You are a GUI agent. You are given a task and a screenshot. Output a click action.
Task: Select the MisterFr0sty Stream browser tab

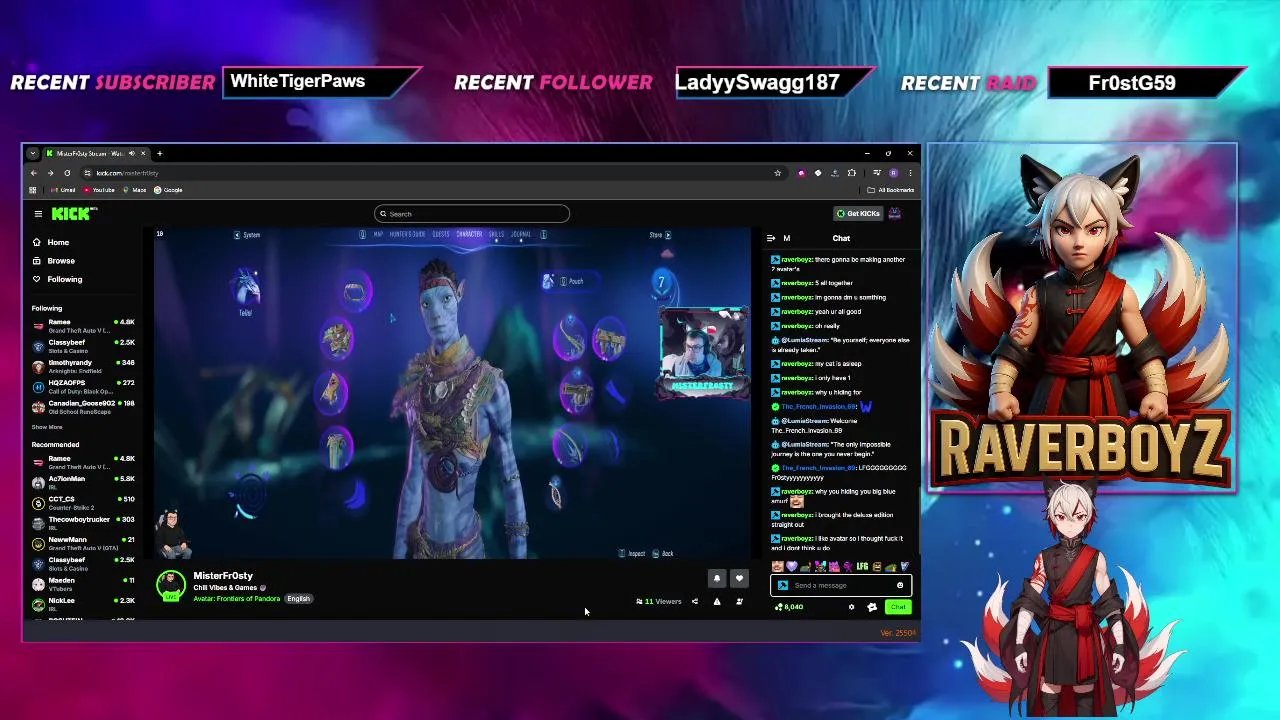[95, 153]
